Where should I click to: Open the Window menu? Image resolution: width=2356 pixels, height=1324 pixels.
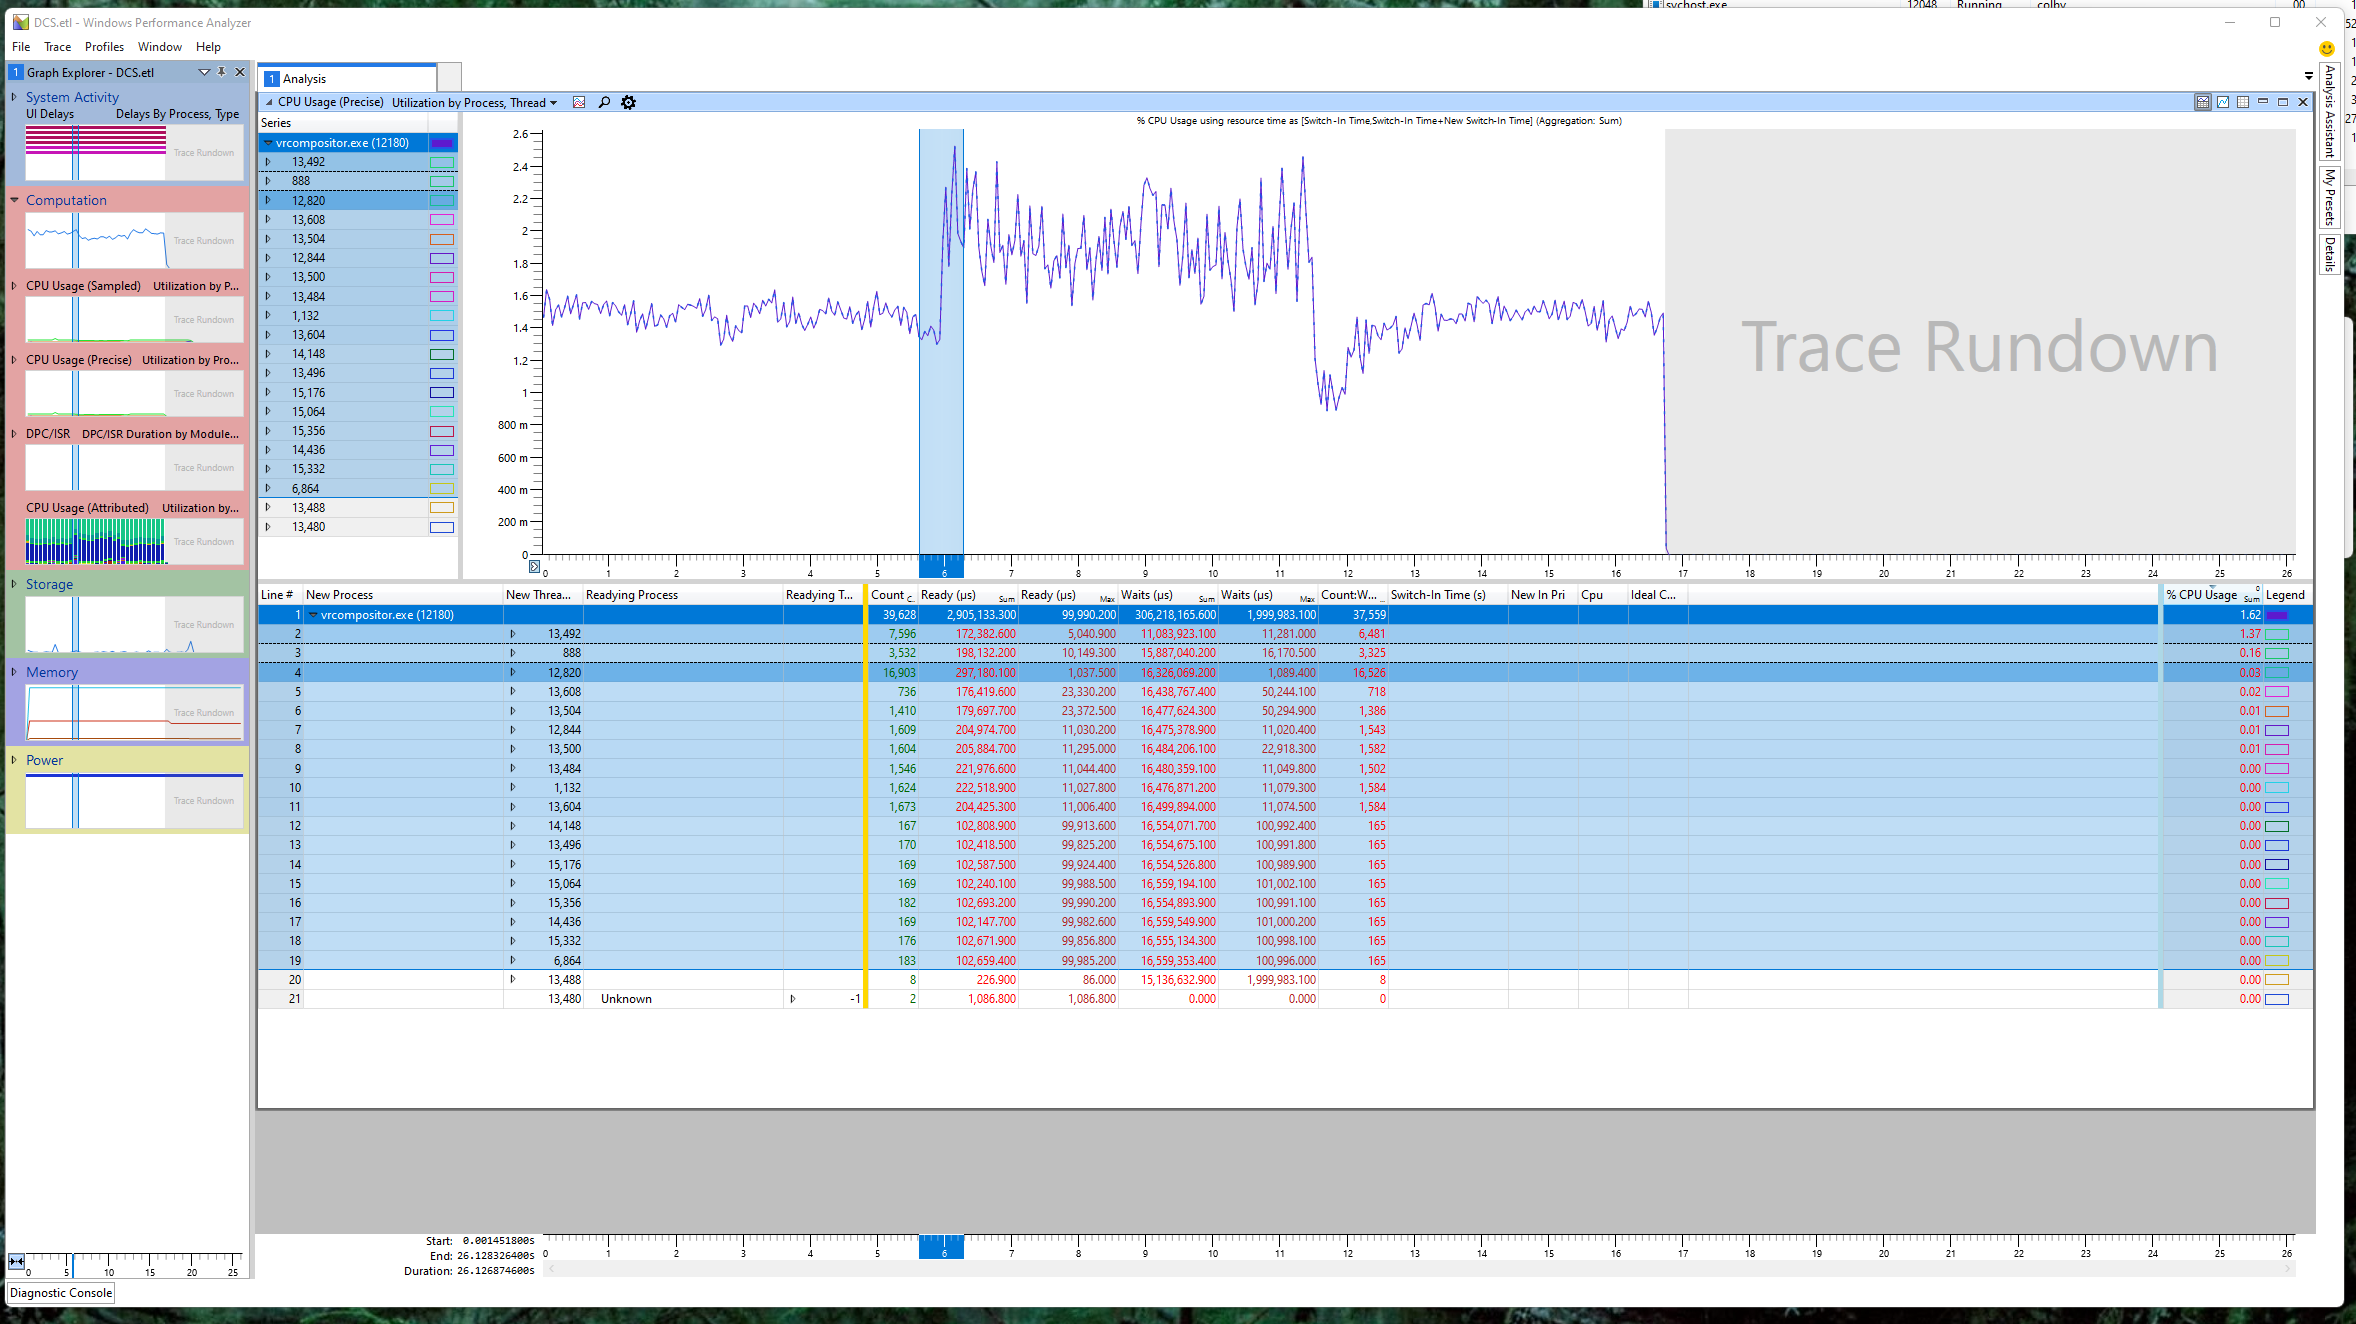tap(160, 47)
